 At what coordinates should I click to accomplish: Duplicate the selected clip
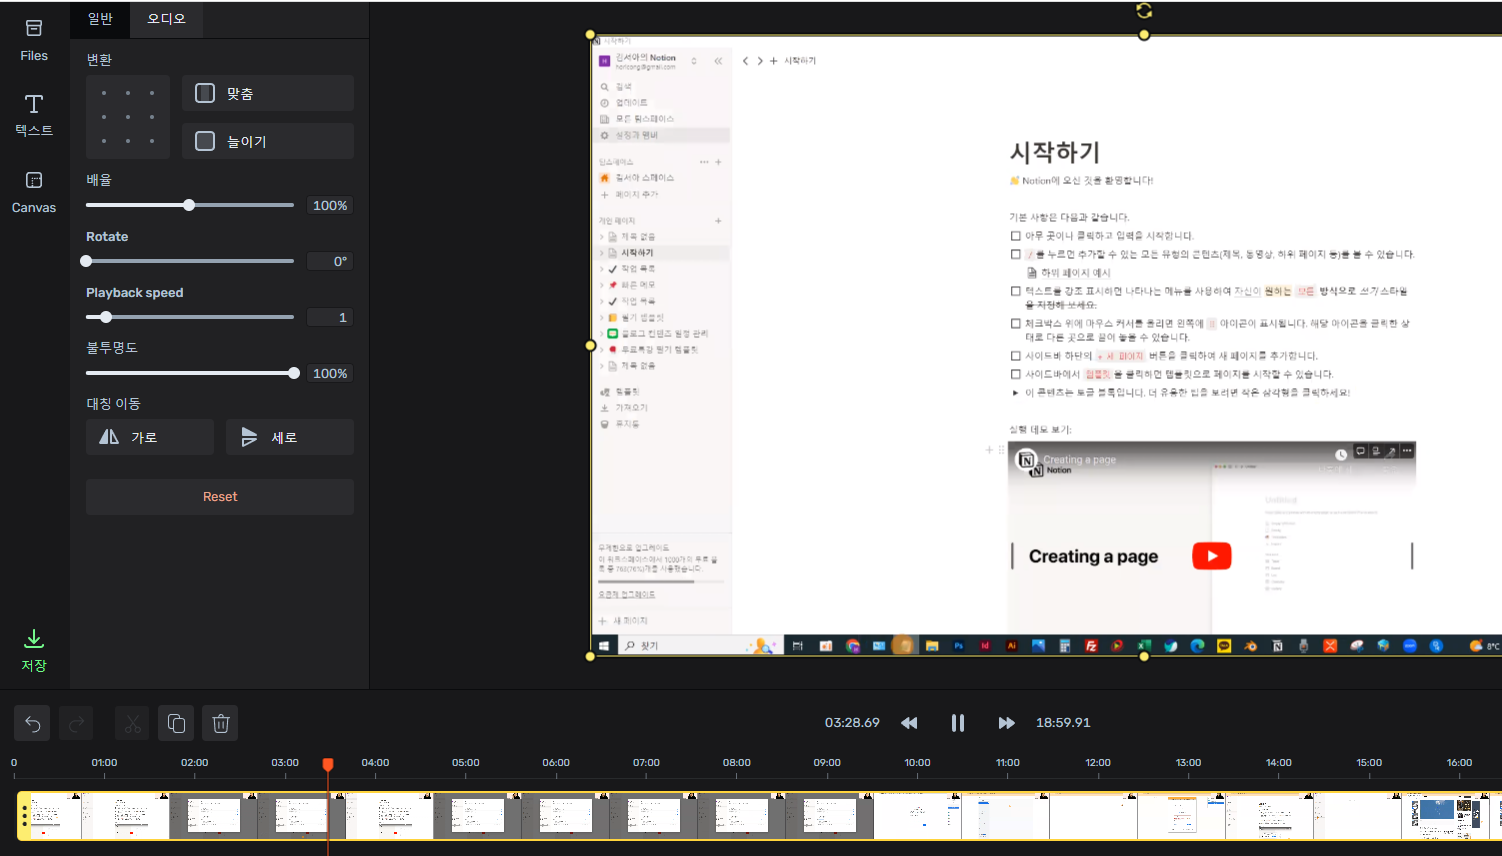pos(176,723)
